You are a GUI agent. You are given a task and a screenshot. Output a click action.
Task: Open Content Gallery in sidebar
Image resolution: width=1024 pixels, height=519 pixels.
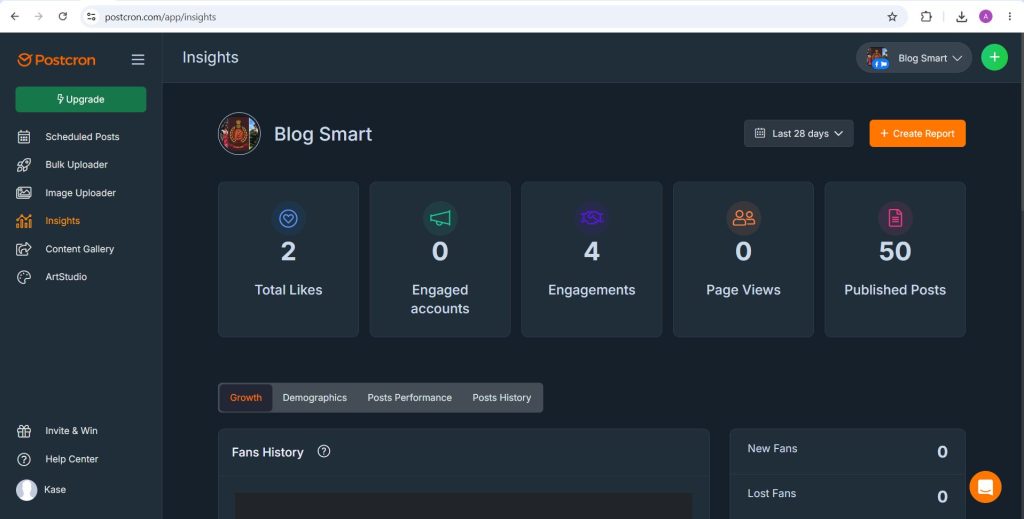coord(81,249)
